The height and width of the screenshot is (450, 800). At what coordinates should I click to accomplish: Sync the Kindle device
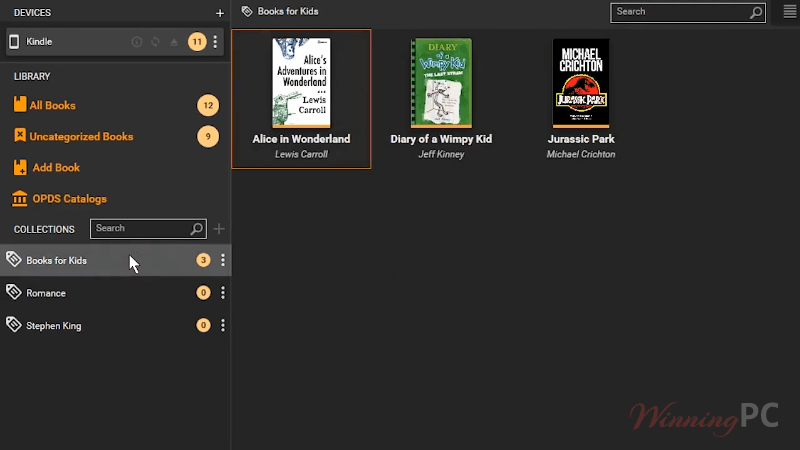(x=156, y=42)
